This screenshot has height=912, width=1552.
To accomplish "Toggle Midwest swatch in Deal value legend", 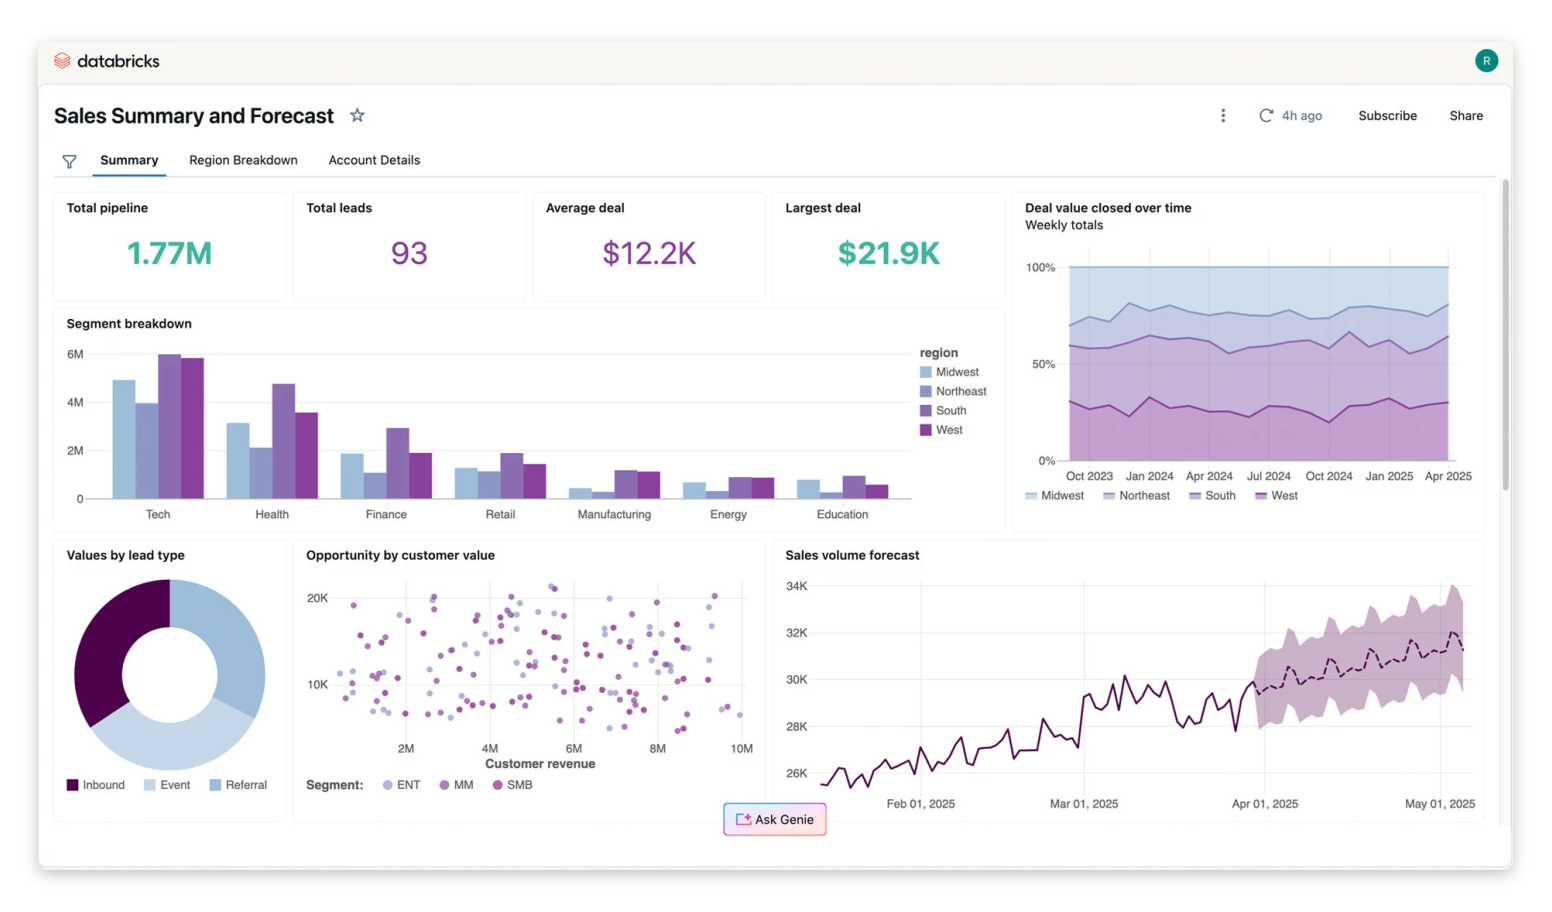I will pyautogui.click(x=1031, y=496).
